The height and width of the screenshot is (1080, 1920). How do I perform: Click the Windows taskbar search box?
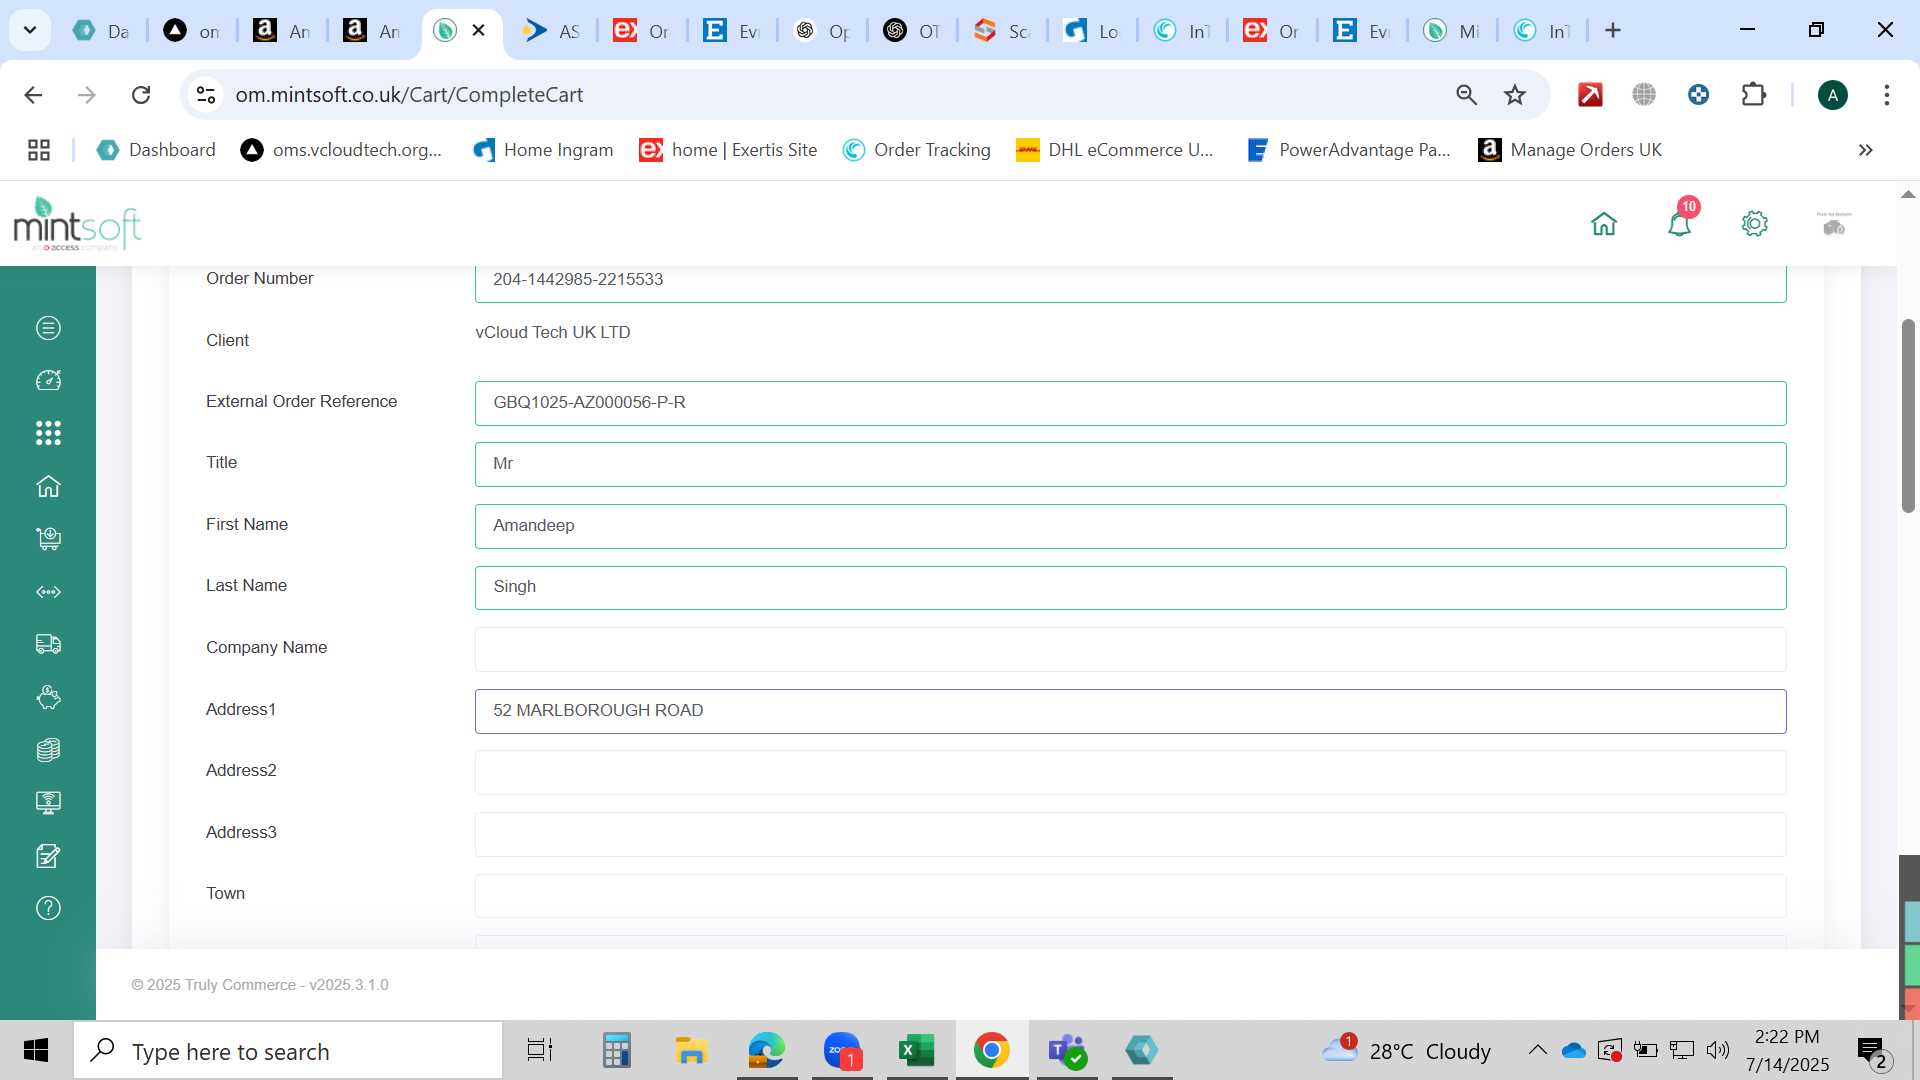(288, 1051)
